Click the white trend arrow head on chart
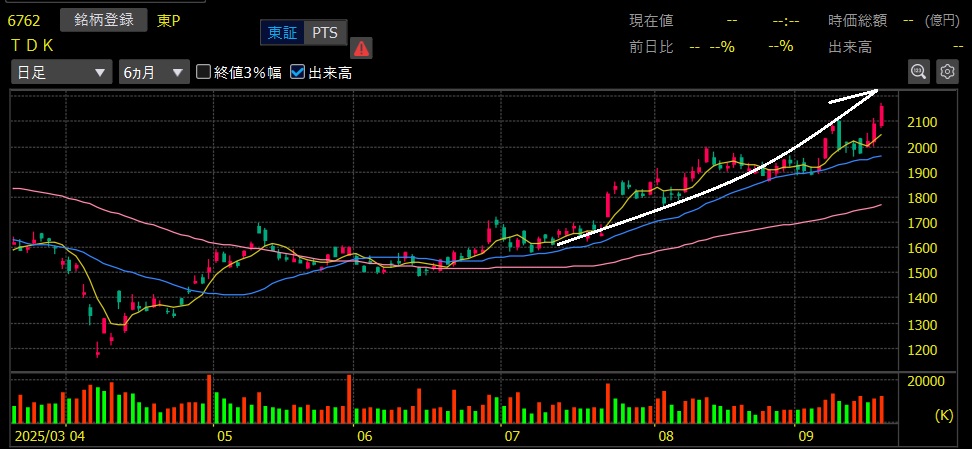 872,93
